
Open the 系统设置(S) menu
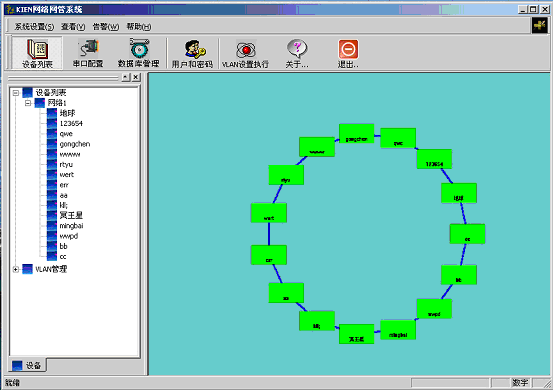34,26
